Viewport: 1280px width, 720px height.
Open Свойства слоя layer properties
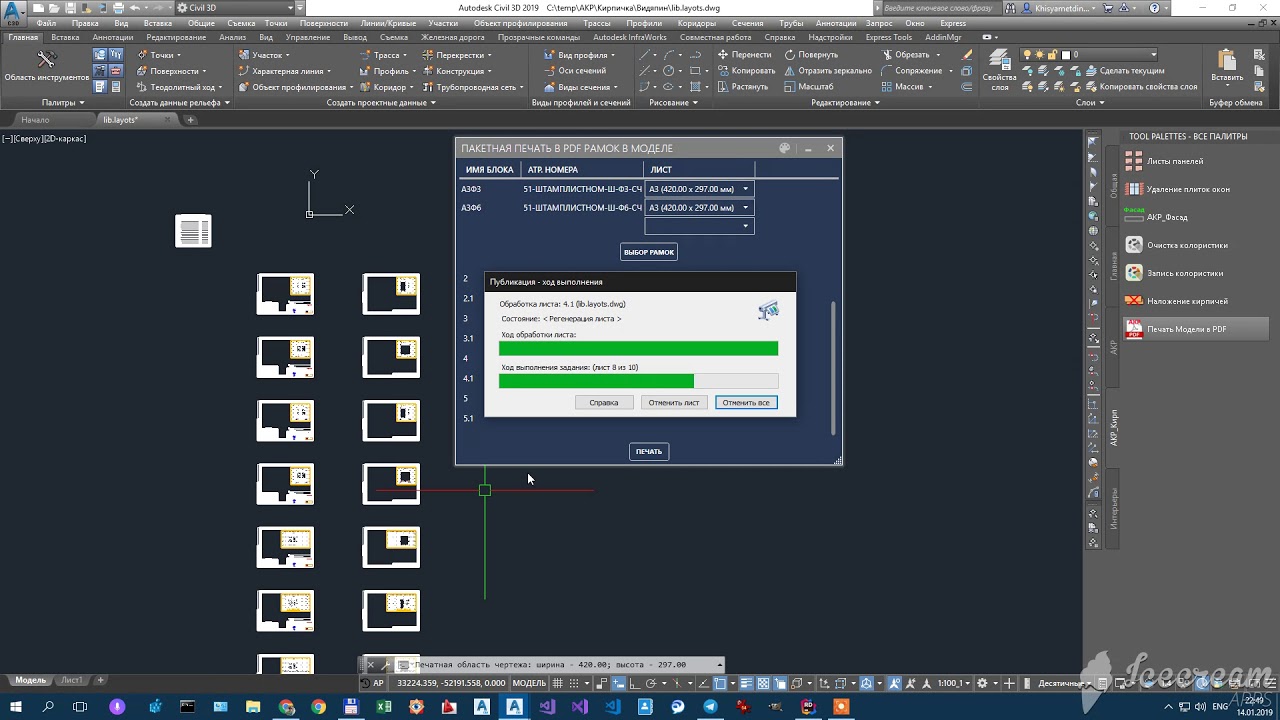[x=999, y=70]
